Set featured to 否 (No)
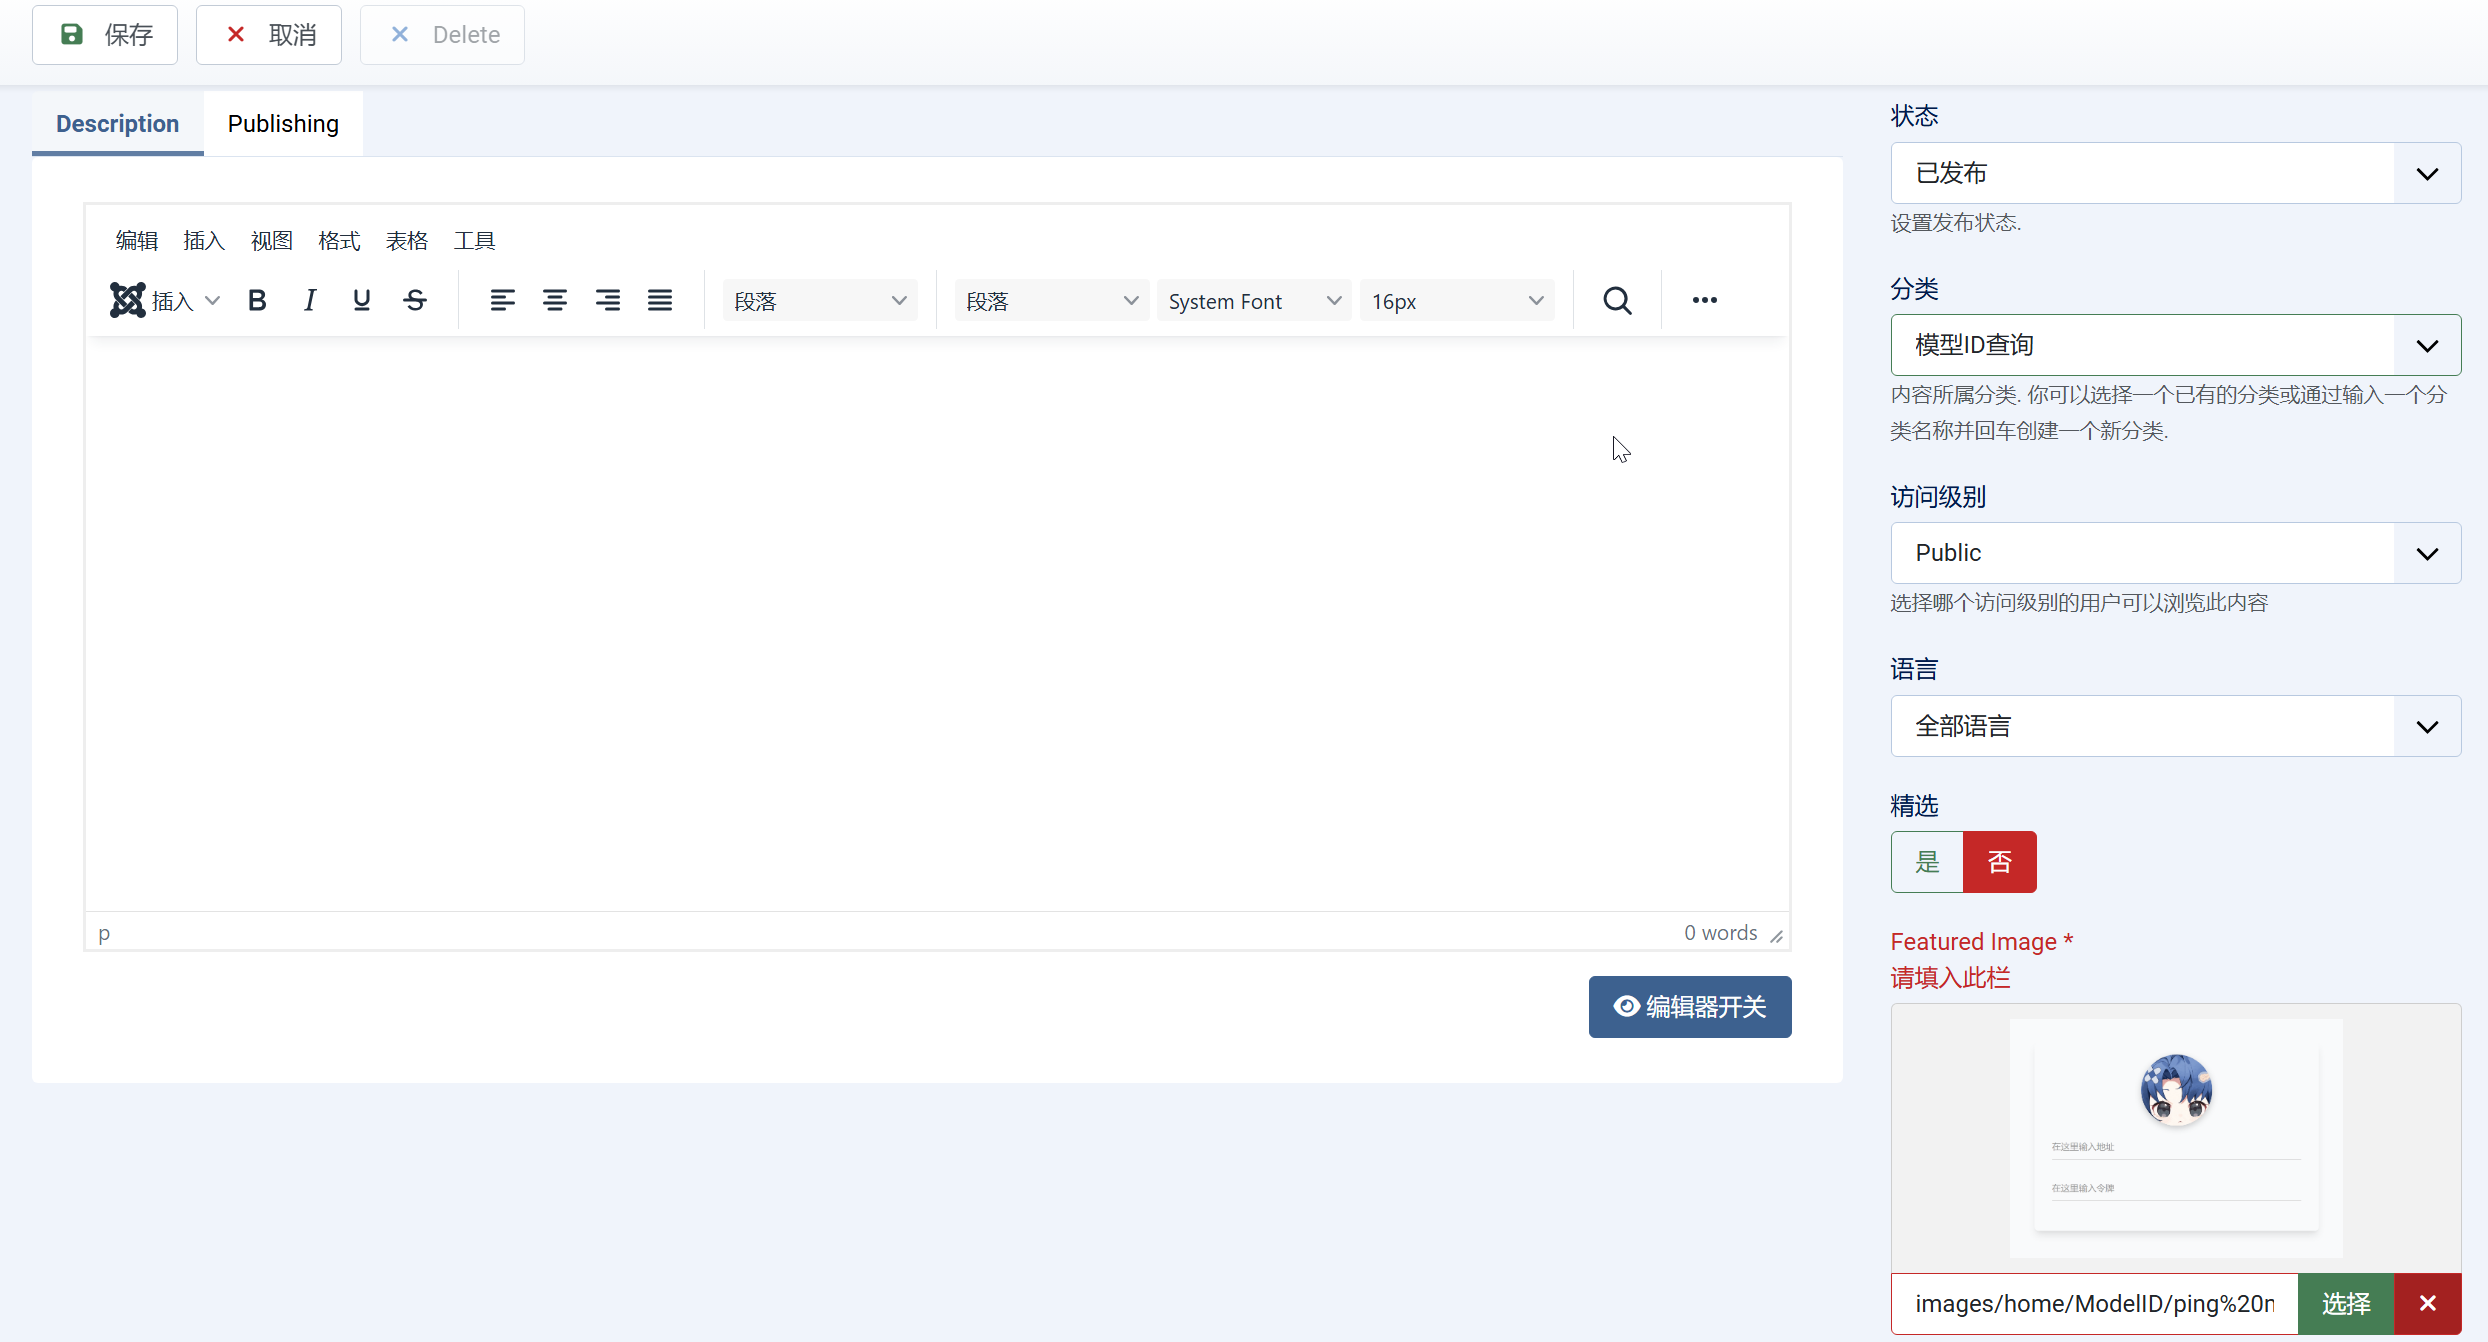 [x=2000, y=862]
